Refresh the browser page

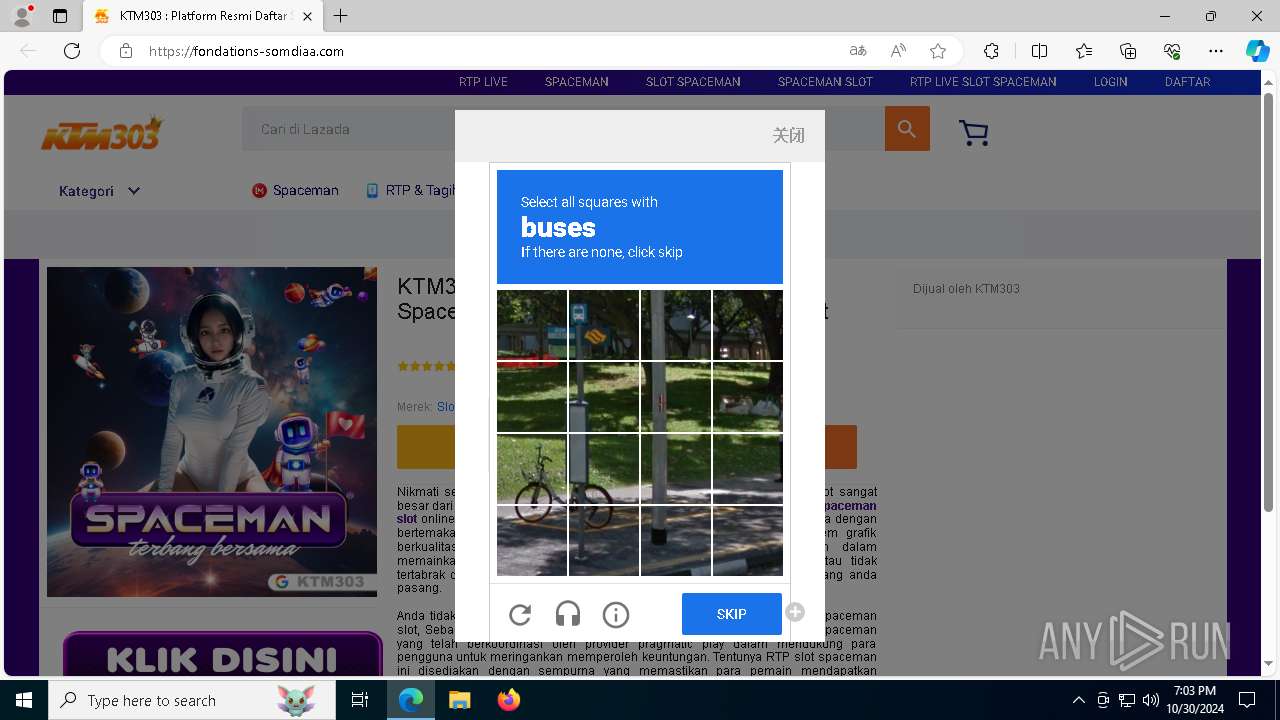(x=72, y=51)
